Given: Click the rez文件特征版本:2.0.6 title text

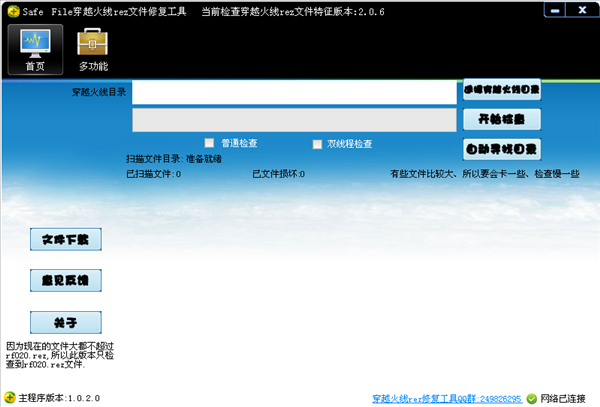Looking at the screenshot, I should tap(293, 12).
